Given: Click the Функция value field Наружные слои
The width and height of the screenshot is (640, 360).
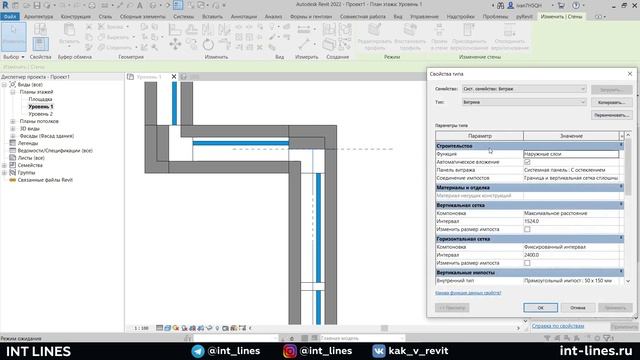Looking at the screenshot, I should click(x=571, y=154).
